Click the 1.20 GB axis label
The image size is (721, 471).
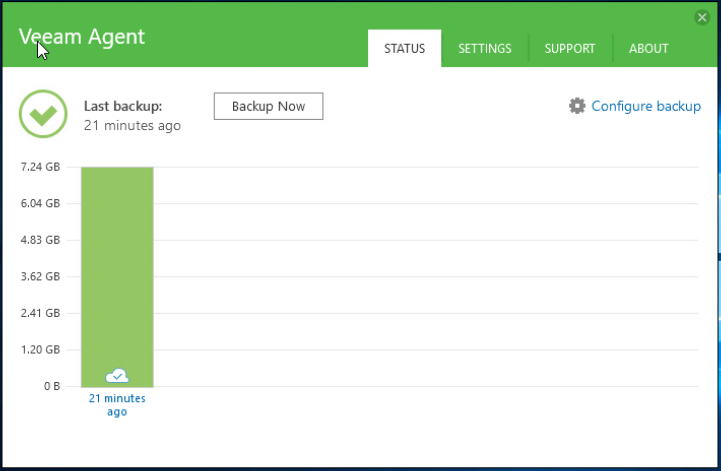40,350
